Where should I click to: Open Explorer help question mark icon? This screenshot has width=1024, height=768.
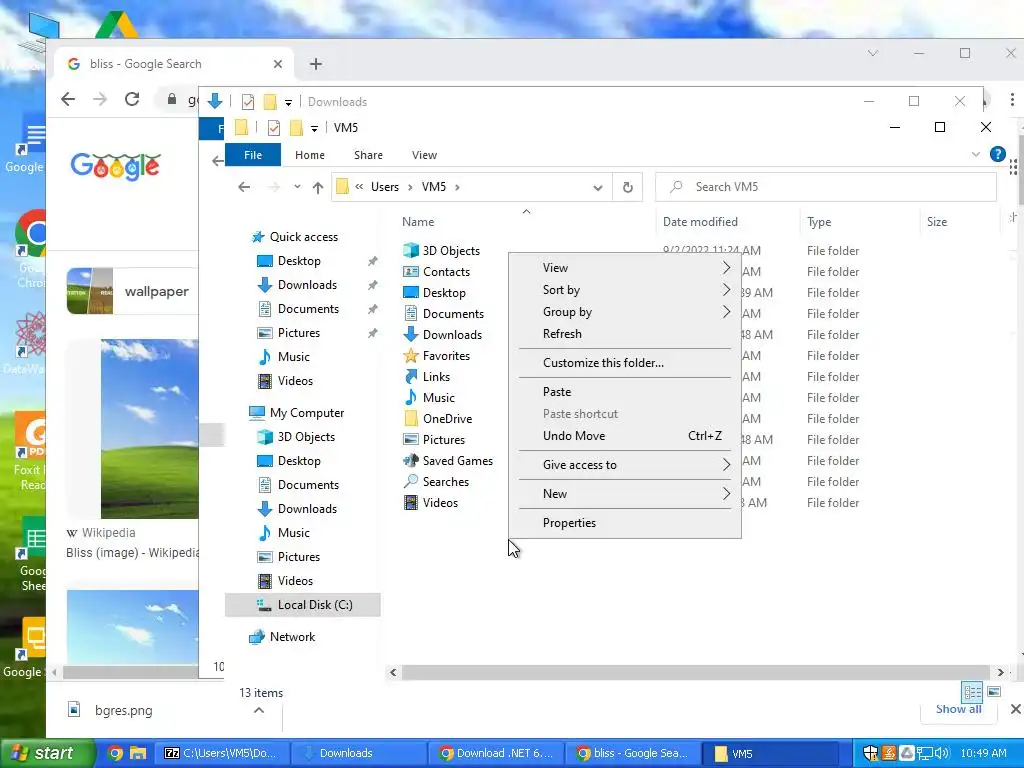[997, 154]
